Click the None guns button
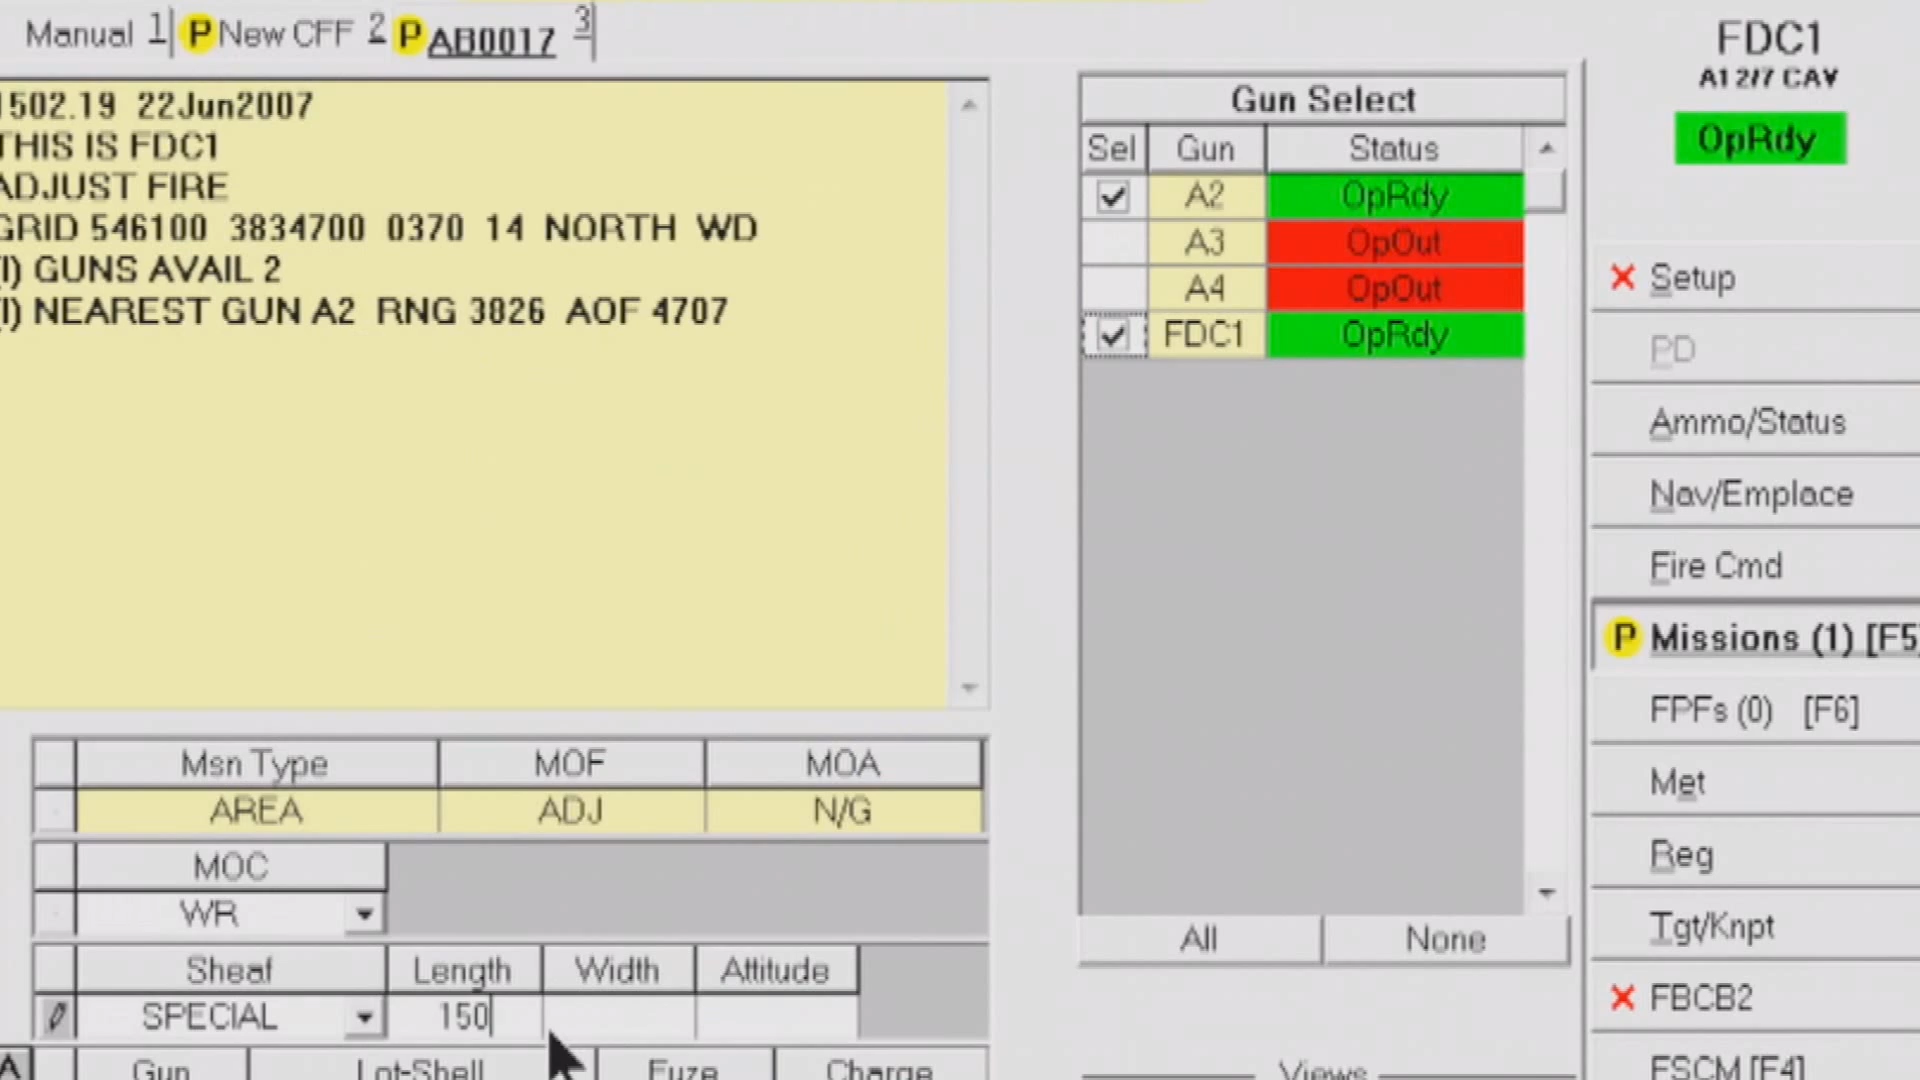This screenshot has width=1920, height=1080. tap(1445, 939)
